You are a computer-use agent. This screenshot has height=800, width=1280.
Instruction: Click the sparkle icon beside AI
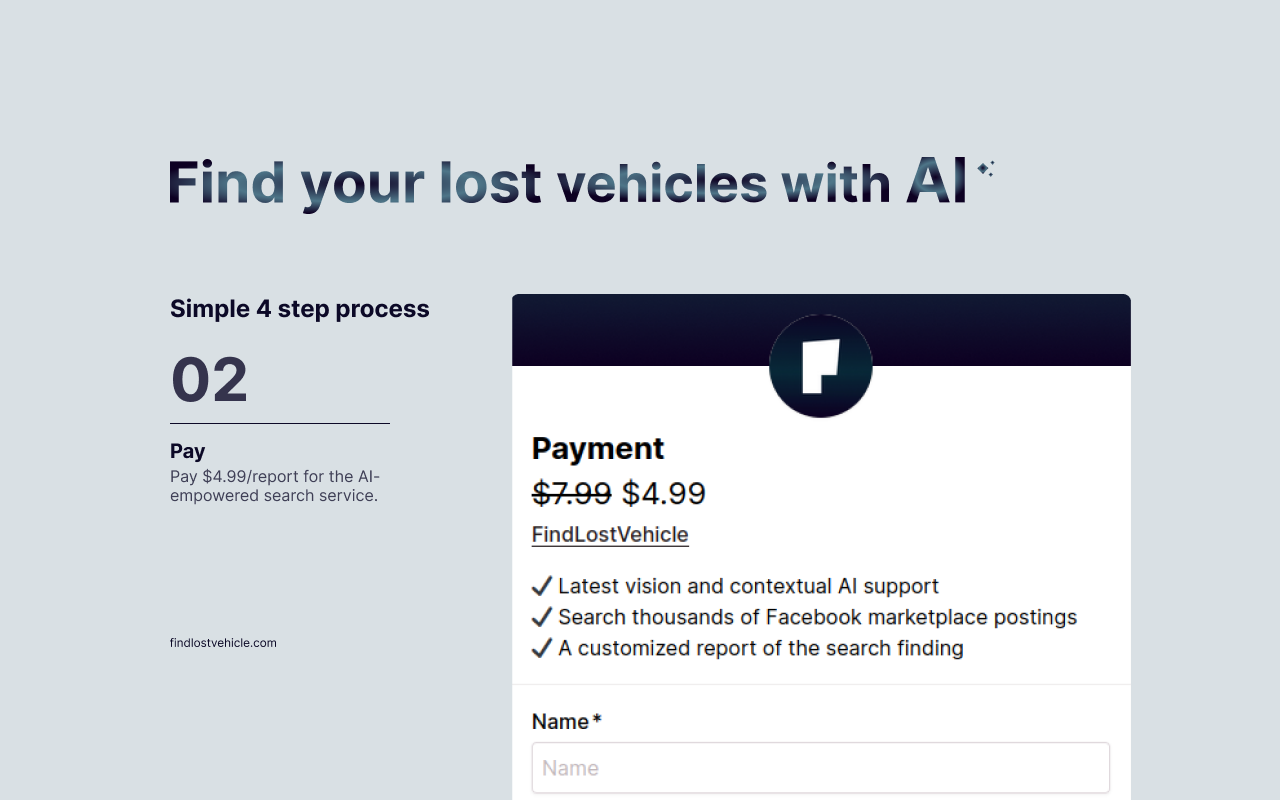(985, 169)
